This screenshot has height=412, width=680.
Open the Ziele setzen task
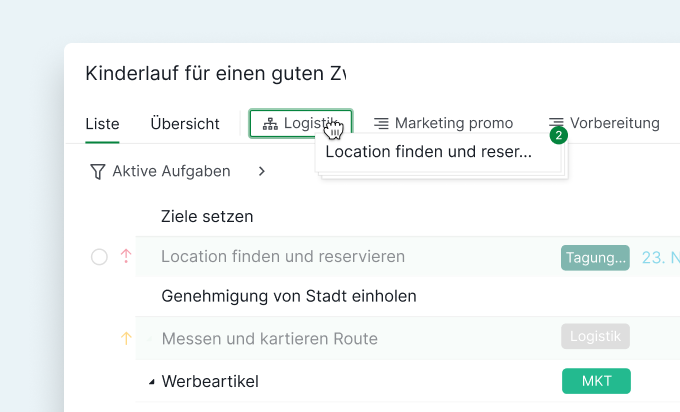tap(207, 216)
